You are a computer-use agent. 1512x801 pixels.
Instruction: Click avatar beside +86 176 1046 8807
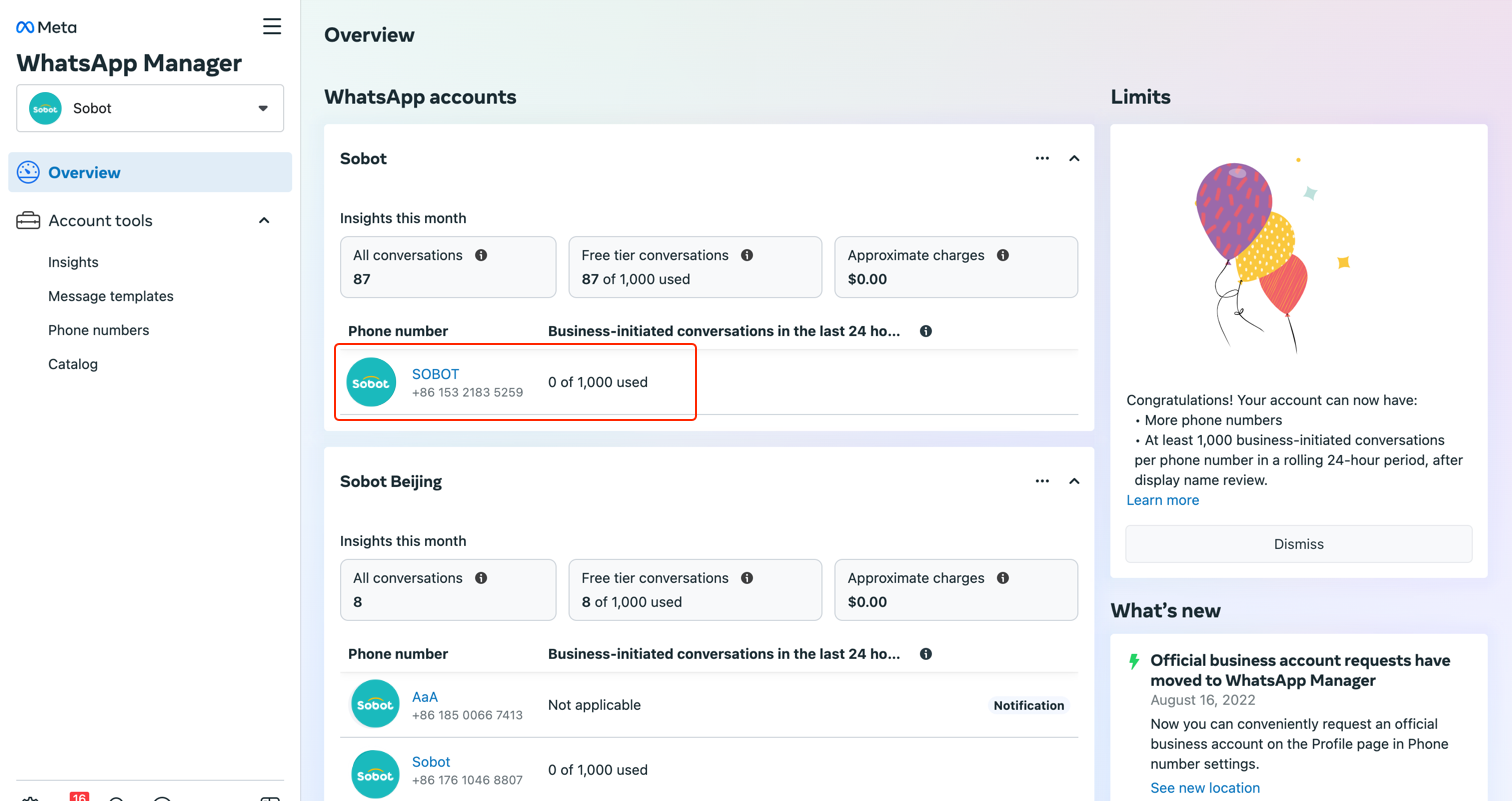click(x=376, y=774)
